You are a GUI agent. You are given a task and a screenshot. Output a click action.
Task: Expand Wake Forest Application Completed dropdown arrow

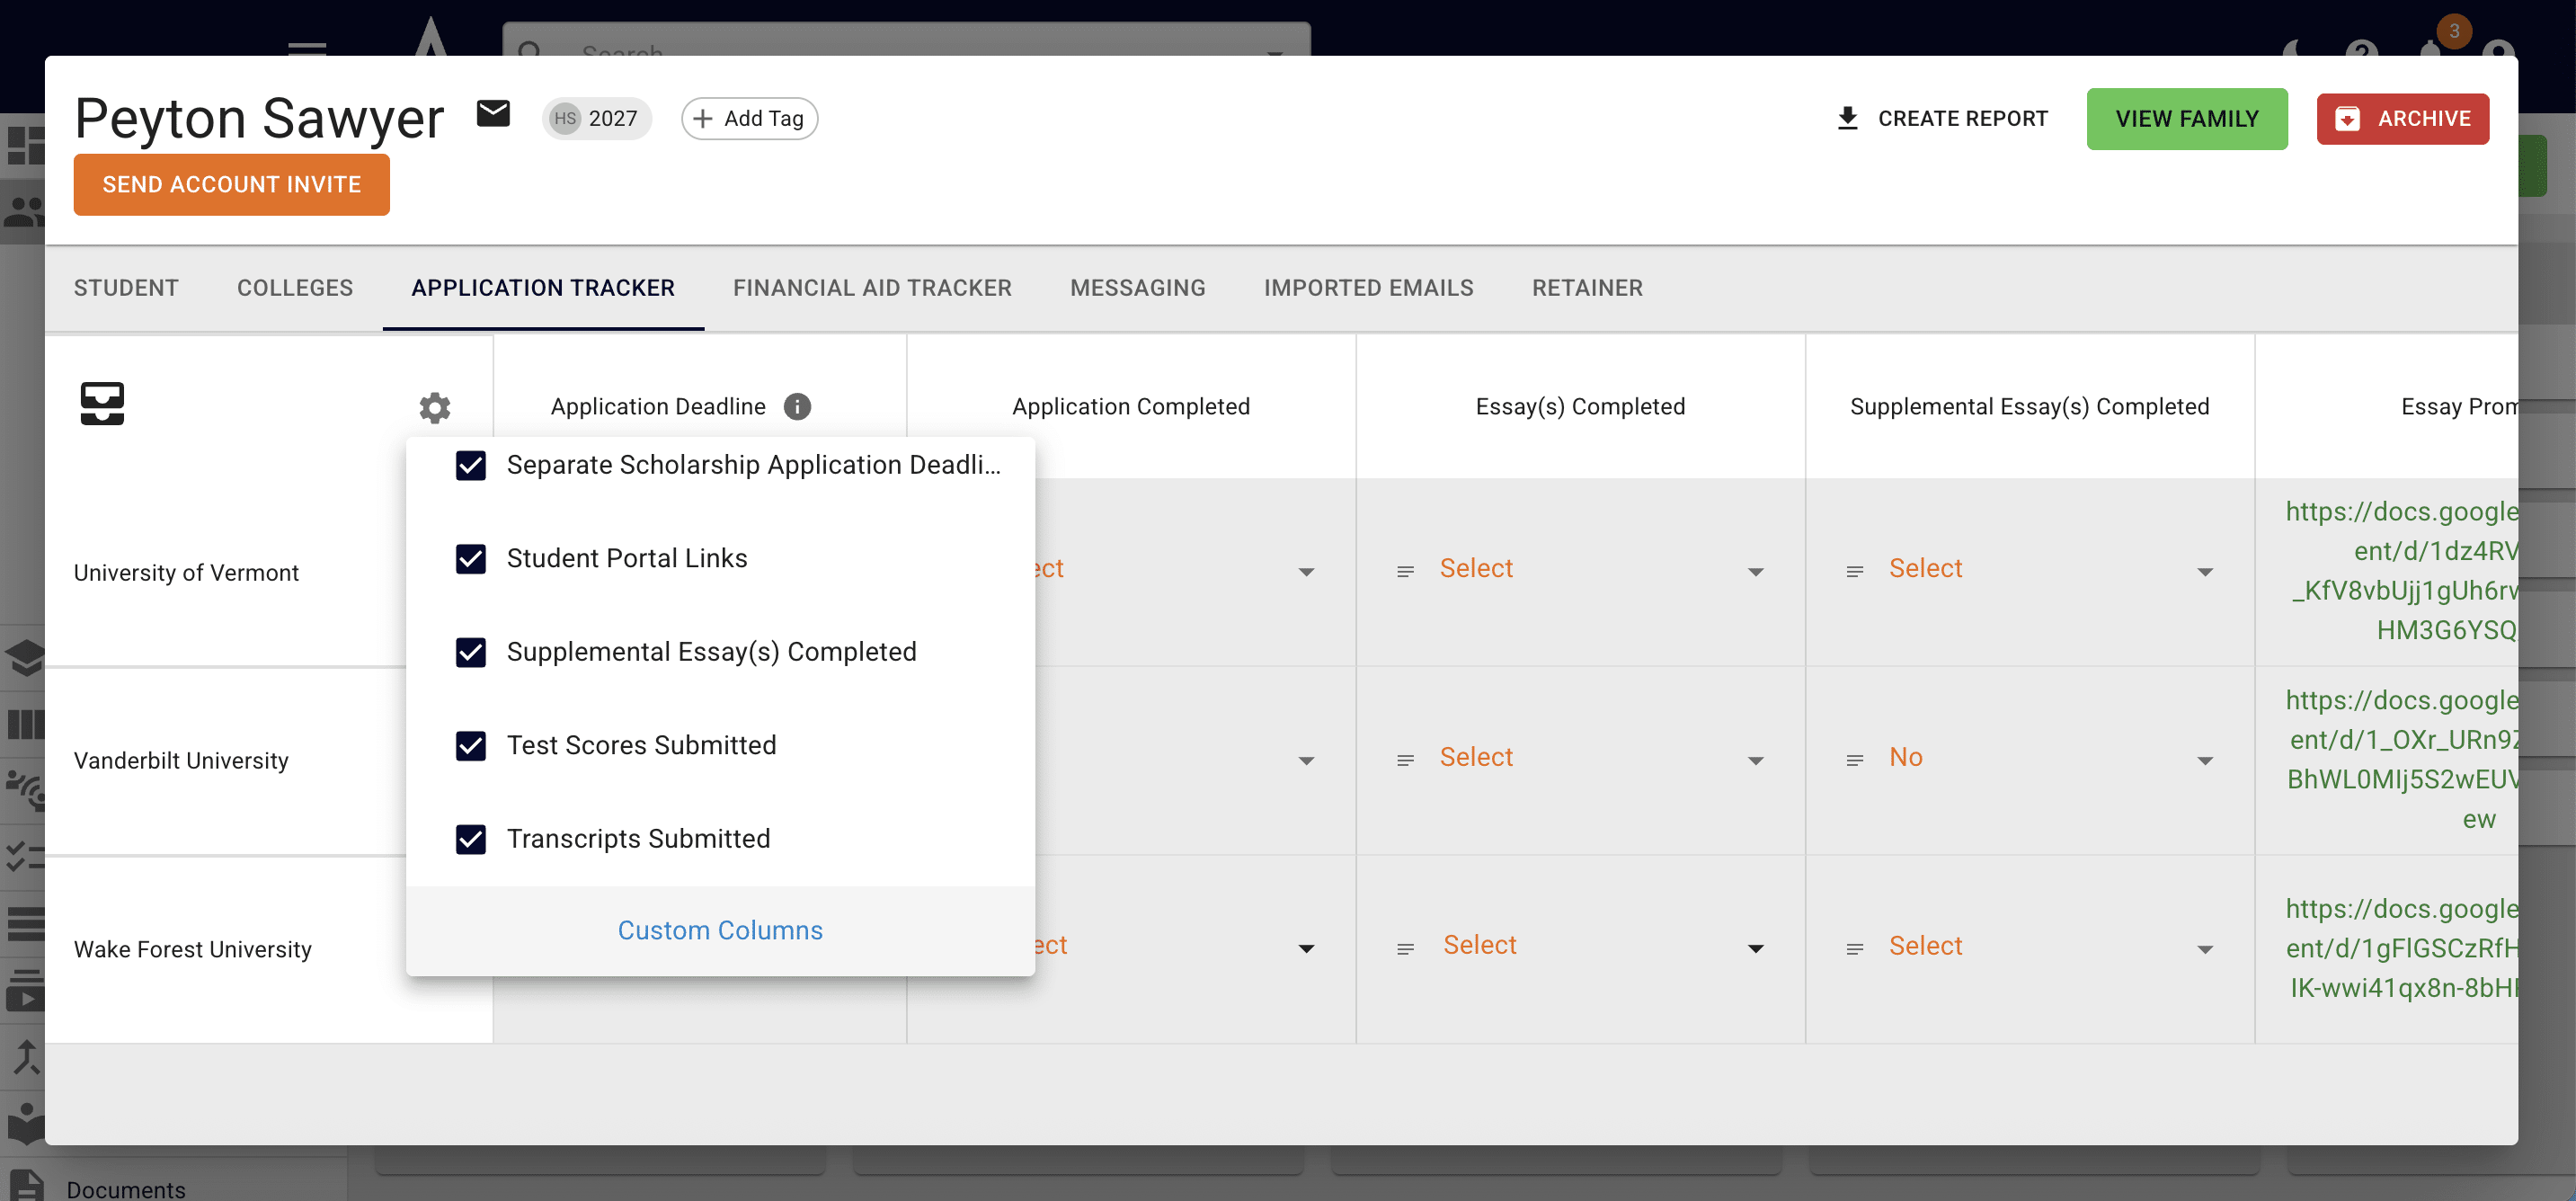click(x=1305, y=949)
